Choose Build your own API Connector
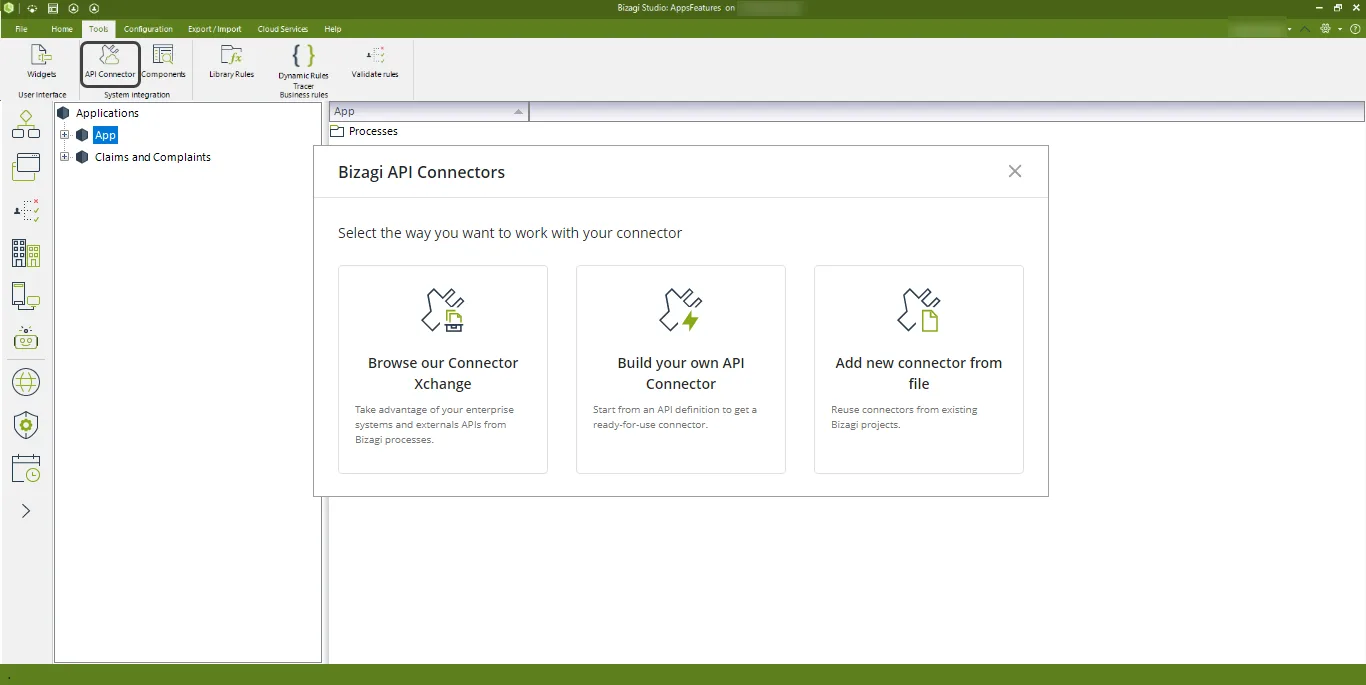This screenshot has height=685, width=1366. 681,369
